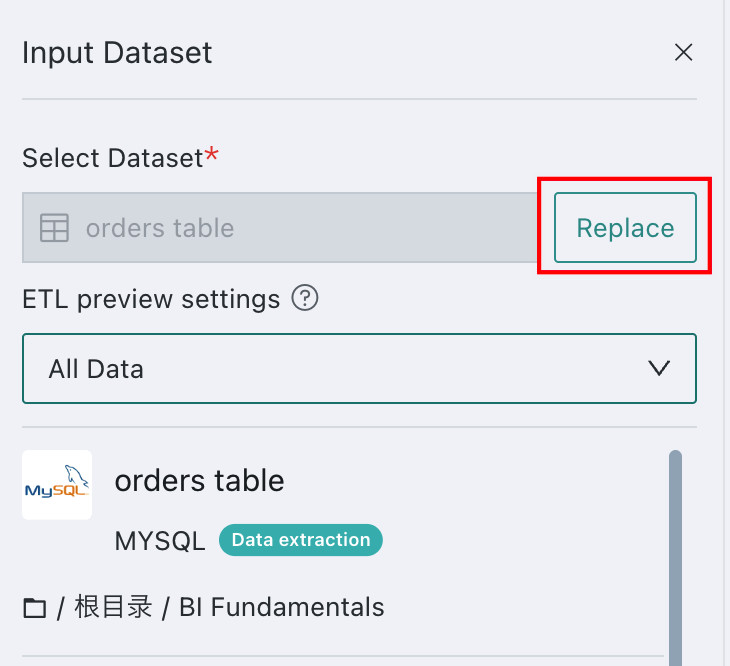Click the orders table dataset title

[199, 481]
